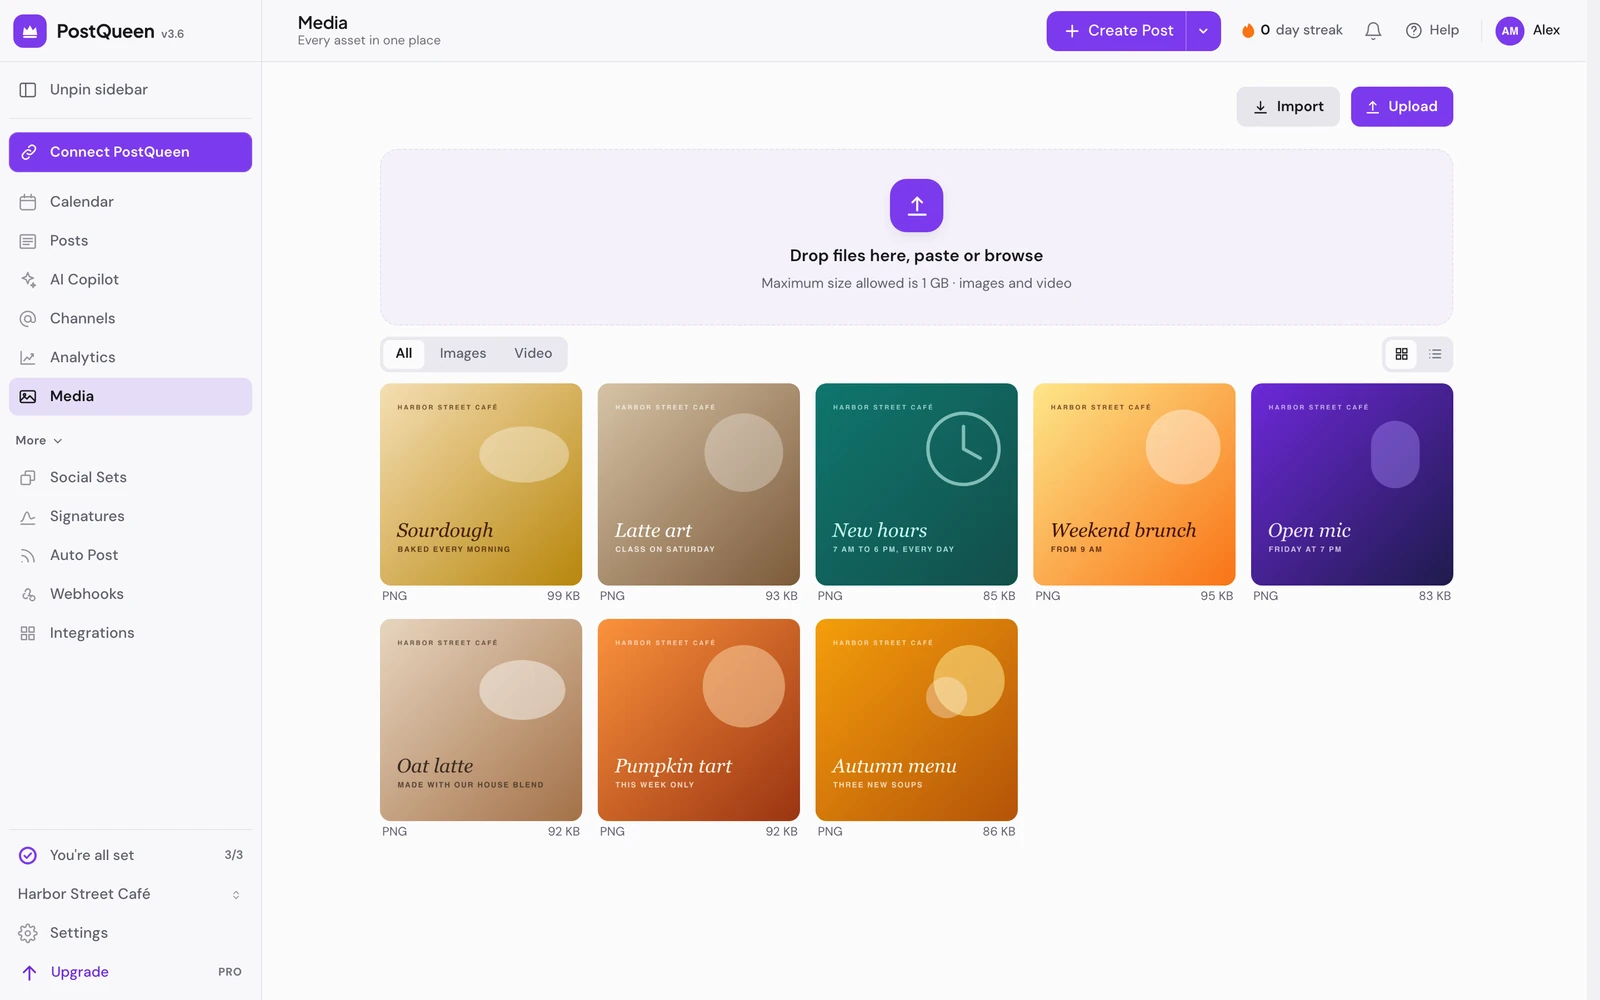Click the You're all set checkmark icon
Image resolution: width=1600 pixels, height=1000 pixels.
(x=28, y=855)
